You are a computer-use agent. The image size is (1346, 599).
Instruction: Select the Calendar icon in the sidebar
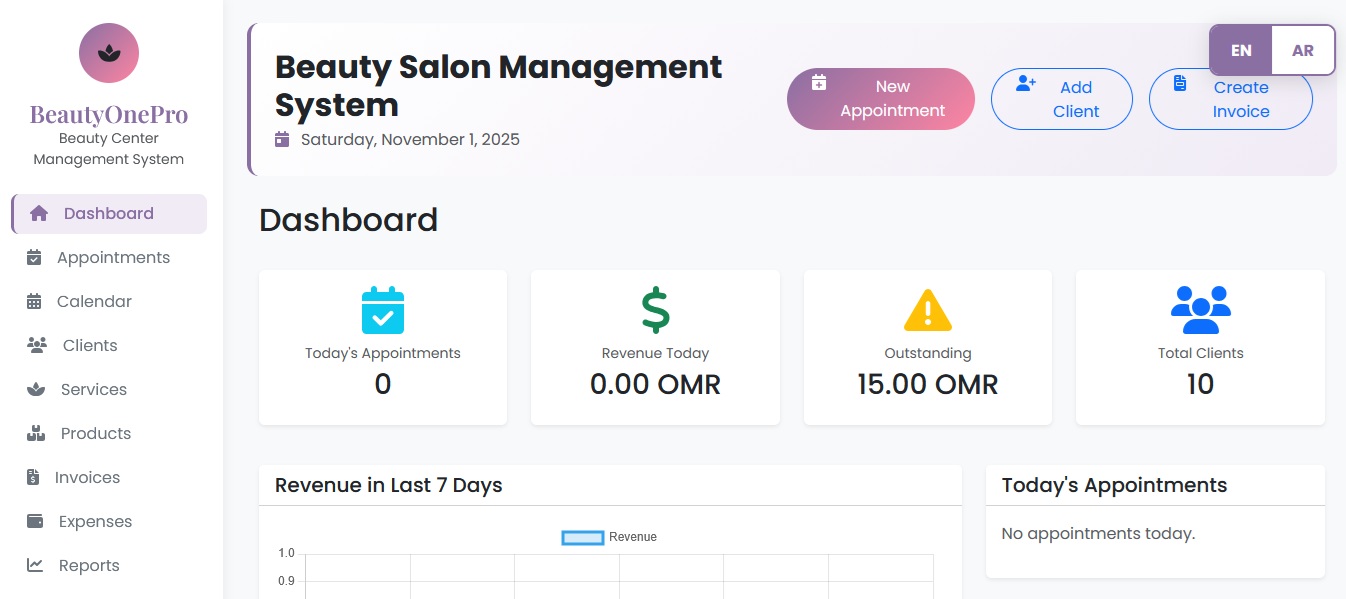pyautogui.click(x=34, y=301)
